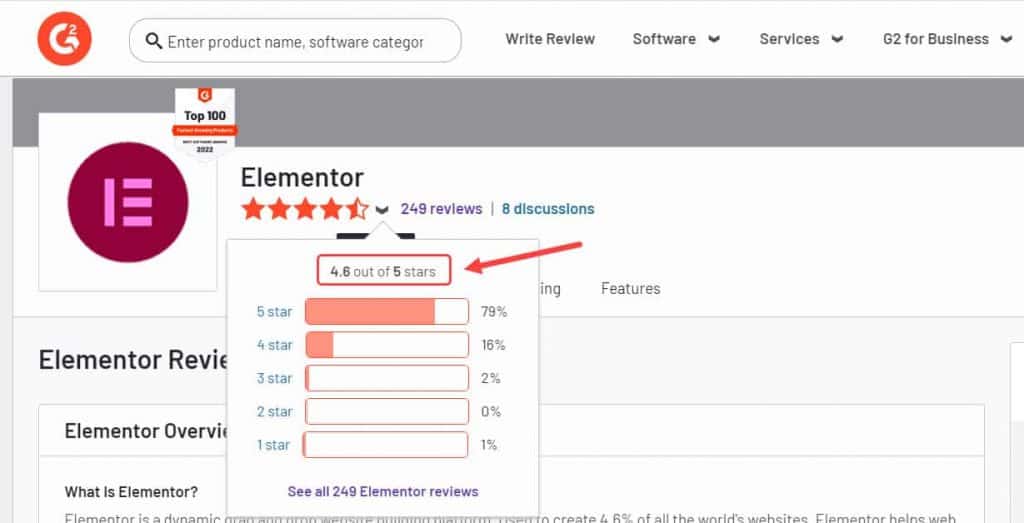Click the 4 star rating bar
Viewport: 1024px width, 523px height.
pyautogui.click(x=386, y=345)
